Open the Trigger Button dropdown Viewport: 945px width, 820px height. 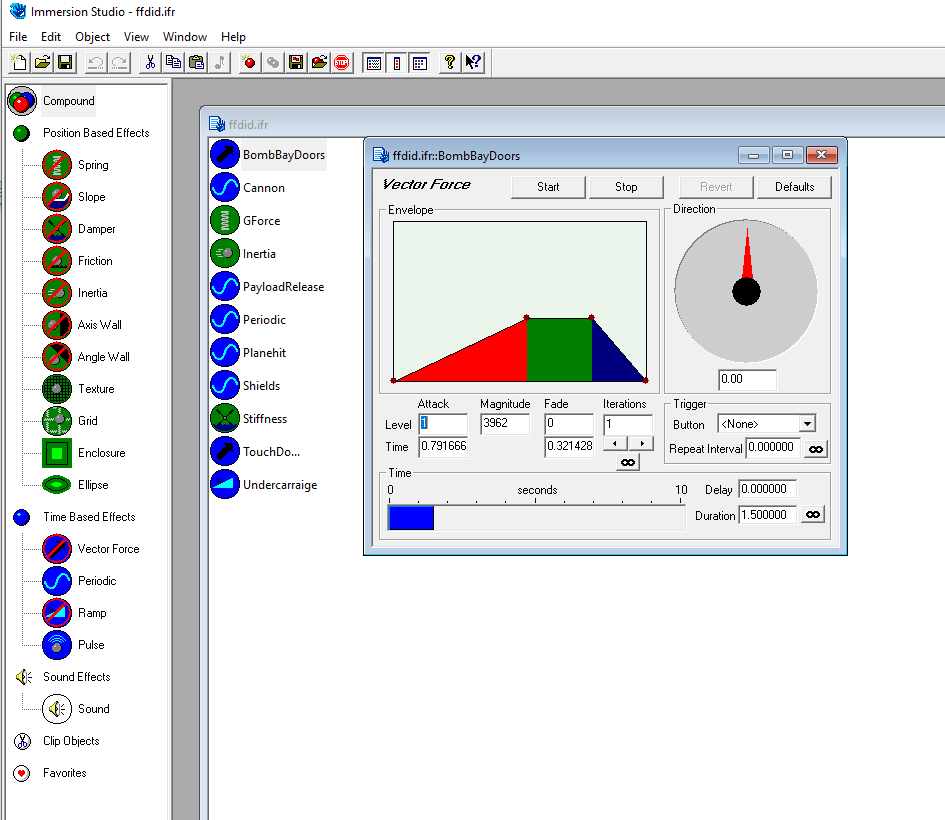[x=806, y=424]
